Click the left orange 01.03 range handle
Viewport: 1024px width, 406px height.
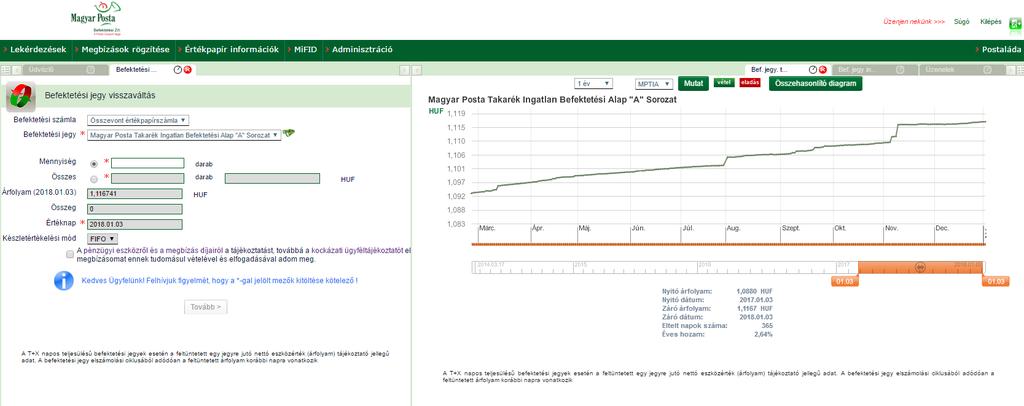pos(844,281)
